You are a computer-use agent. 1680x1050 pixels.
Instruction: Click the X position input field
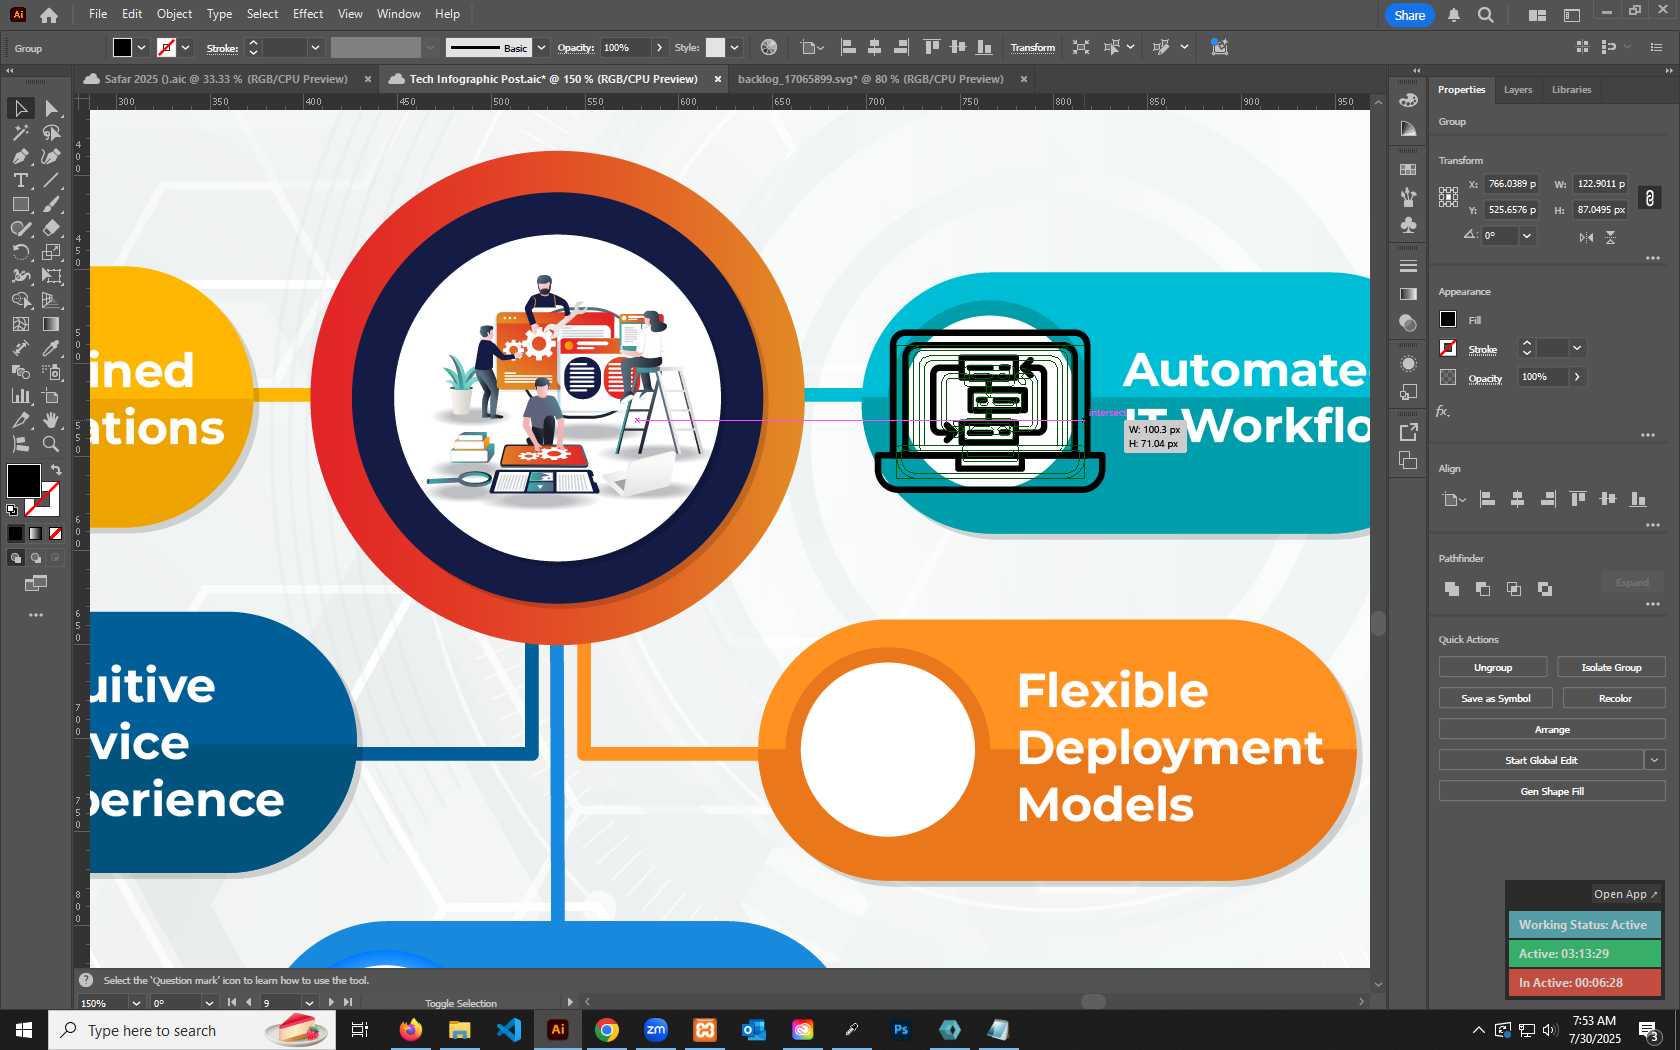[x=1512, y=184]
